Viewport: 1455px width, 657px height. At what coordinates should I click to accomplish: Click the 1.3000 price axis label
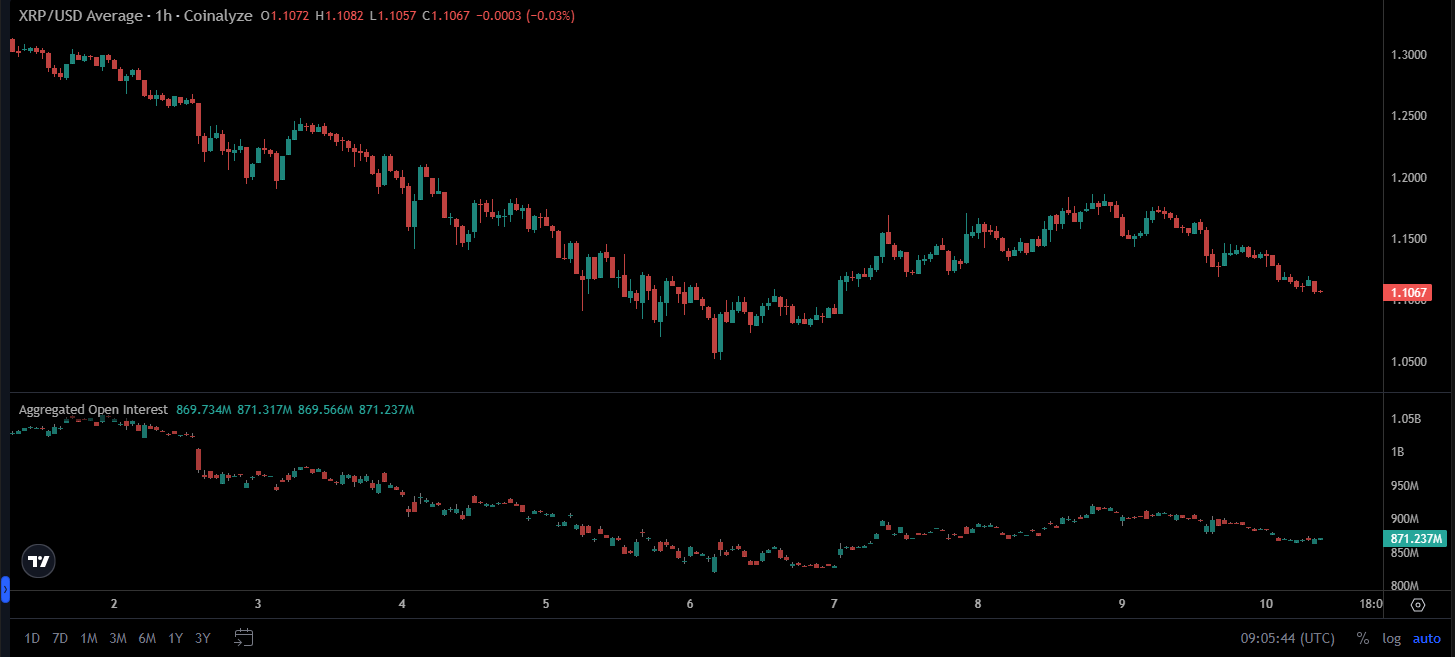(1408, 54)
